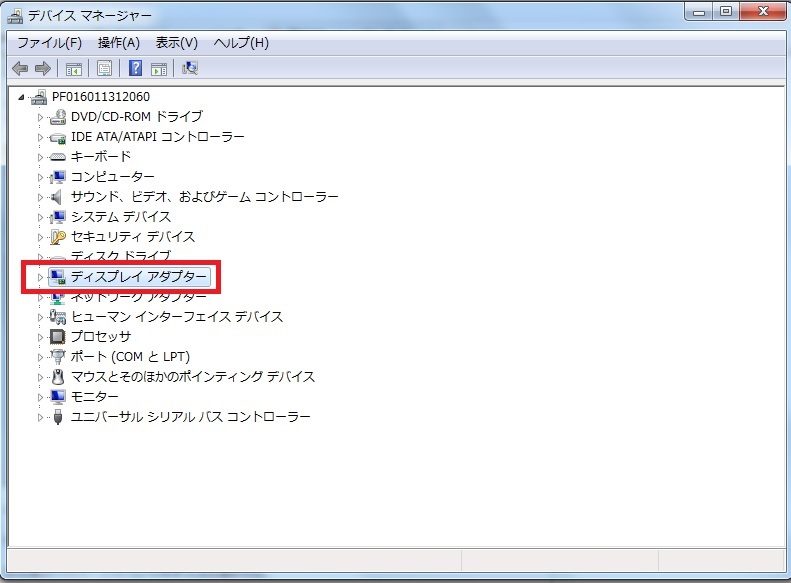Select ユニバーサル シリアル バス コントローラー item
791x583 pixels.
tap(190, 417)
